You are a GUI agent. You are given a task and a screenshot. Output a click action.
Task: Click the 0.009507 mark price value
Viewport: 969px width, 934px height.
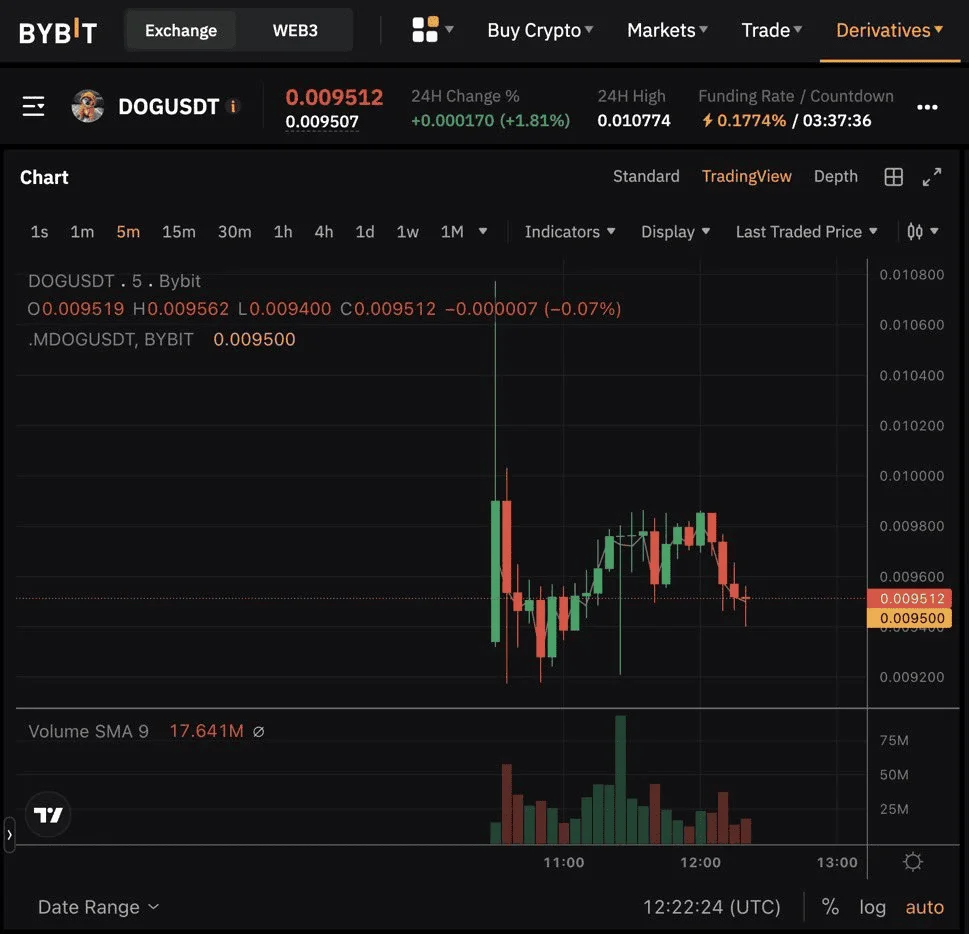point(322,122)
